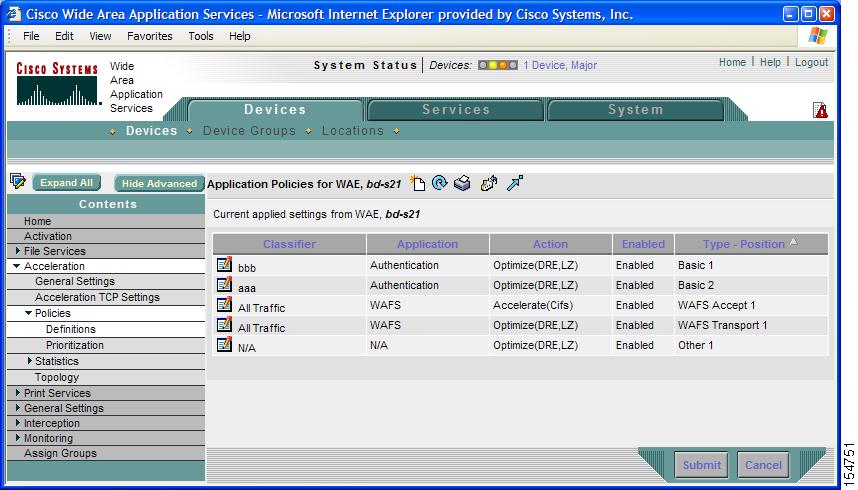Click the Help link at top right

770,62
